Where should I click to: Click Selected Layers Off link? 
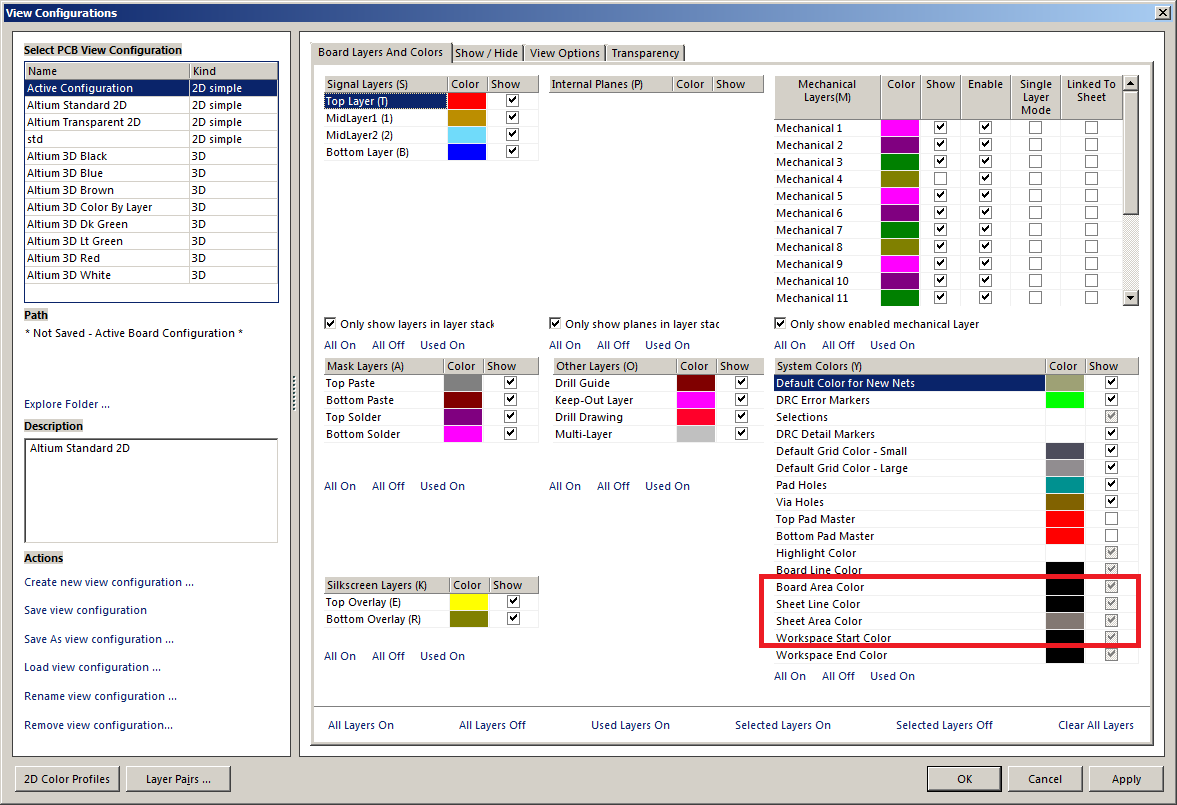[944, 725]
